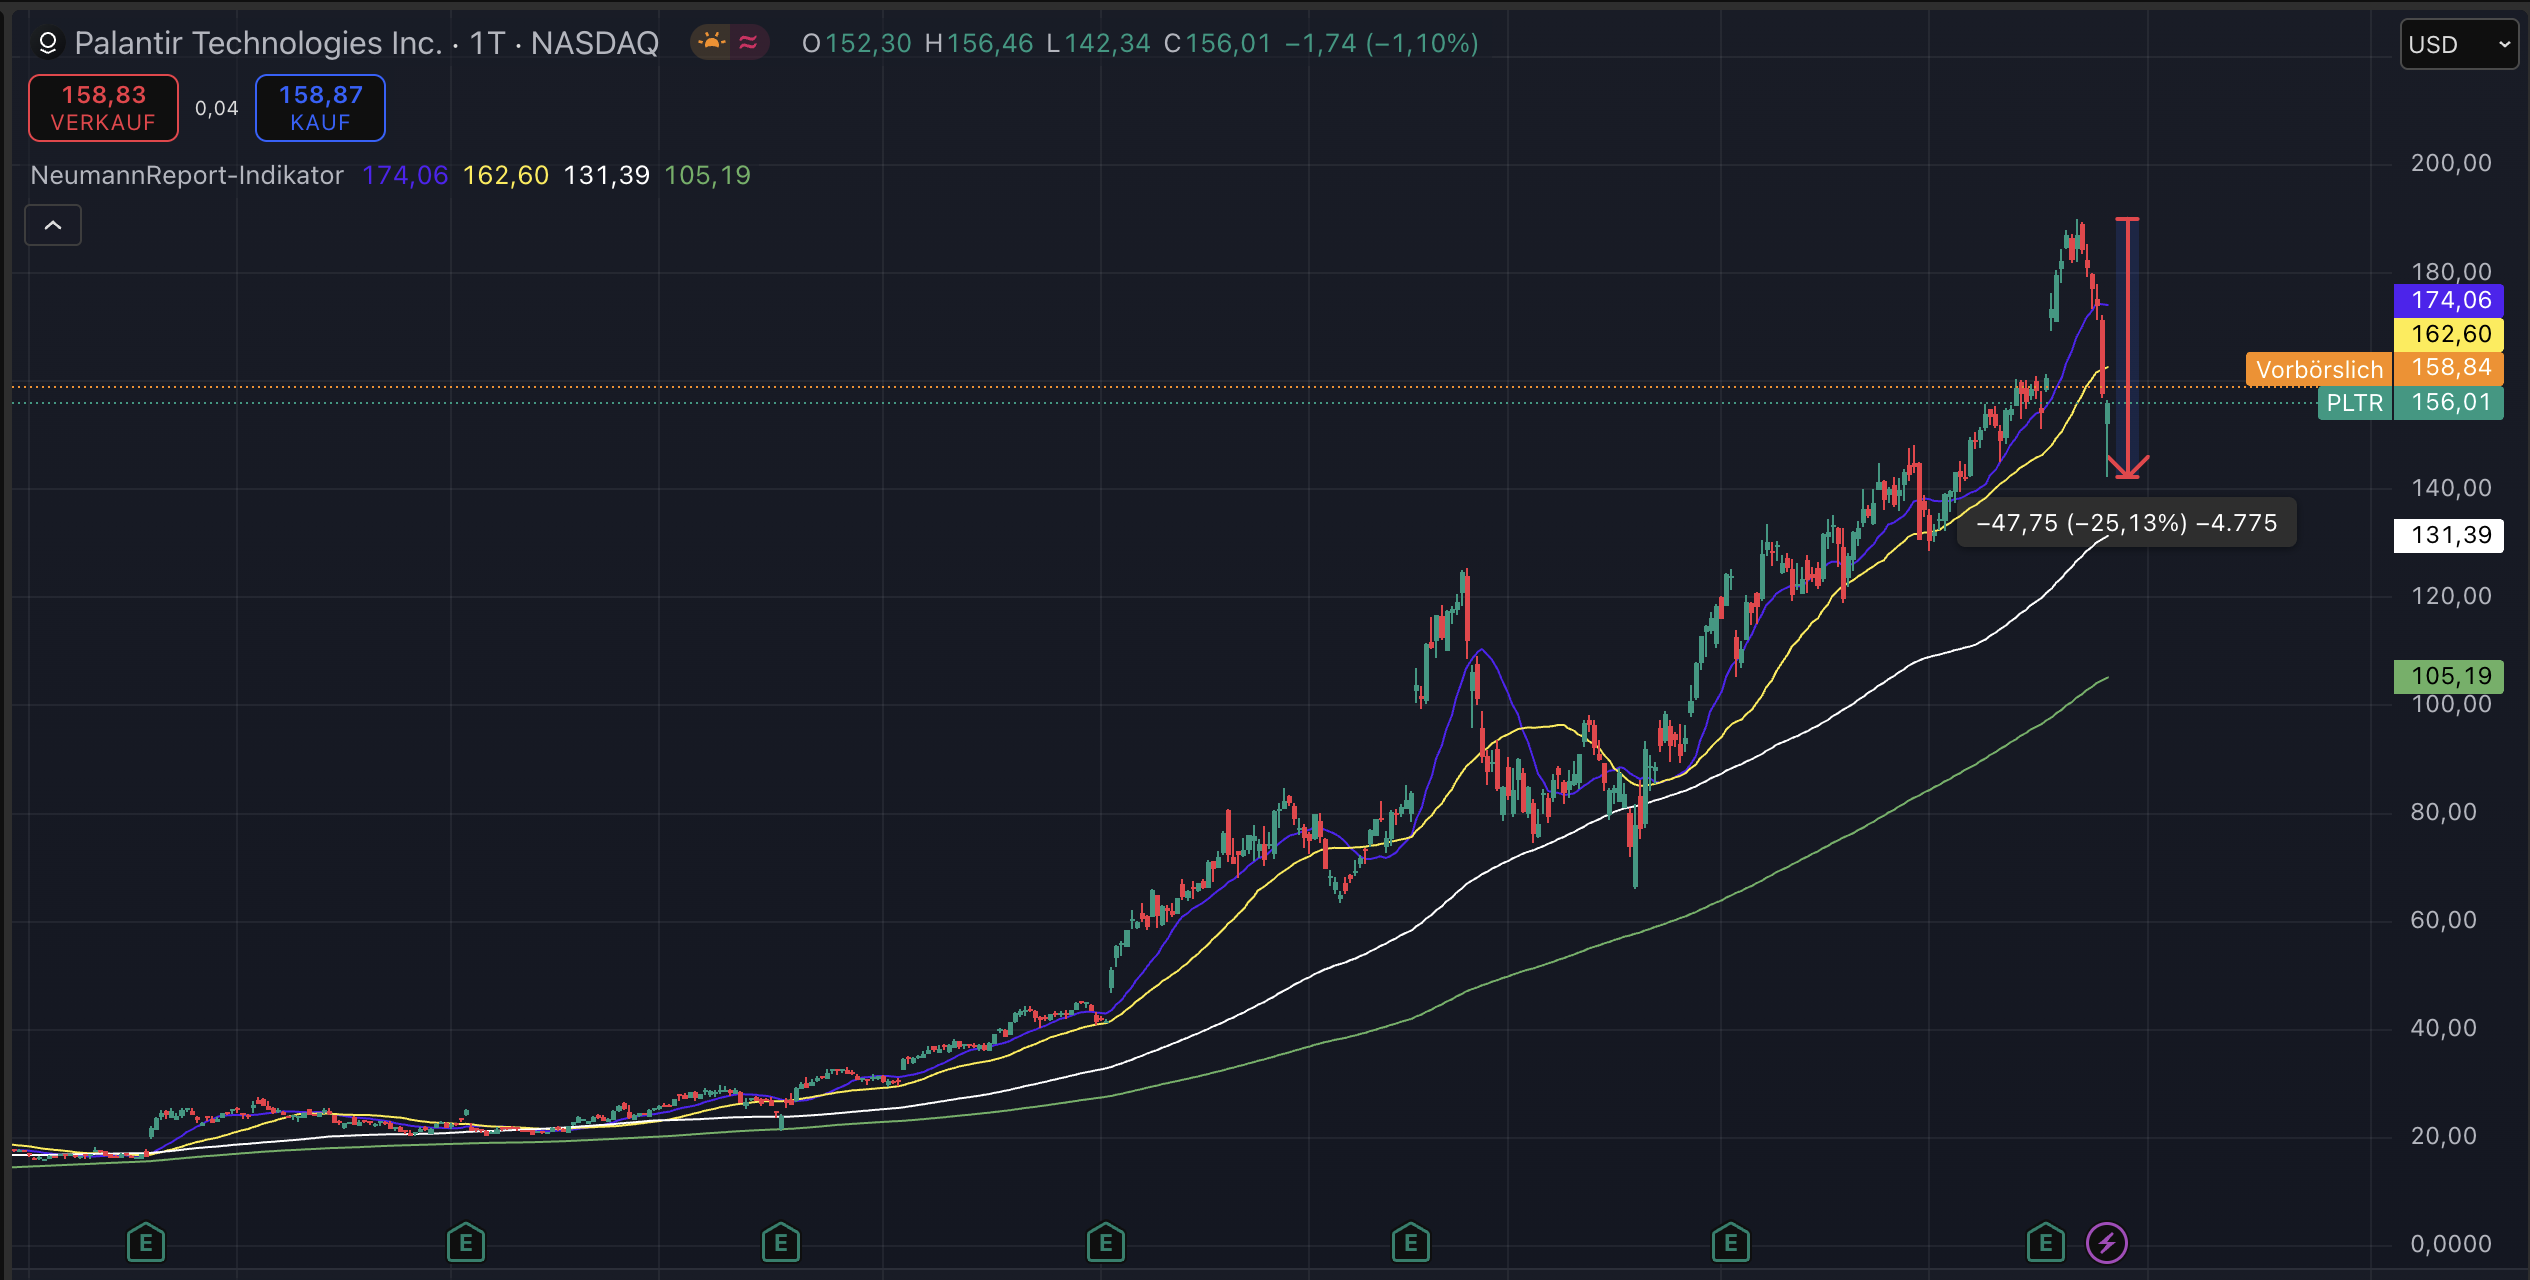
Task: Click the 0,04 spread value
Action: pos(217,108)
